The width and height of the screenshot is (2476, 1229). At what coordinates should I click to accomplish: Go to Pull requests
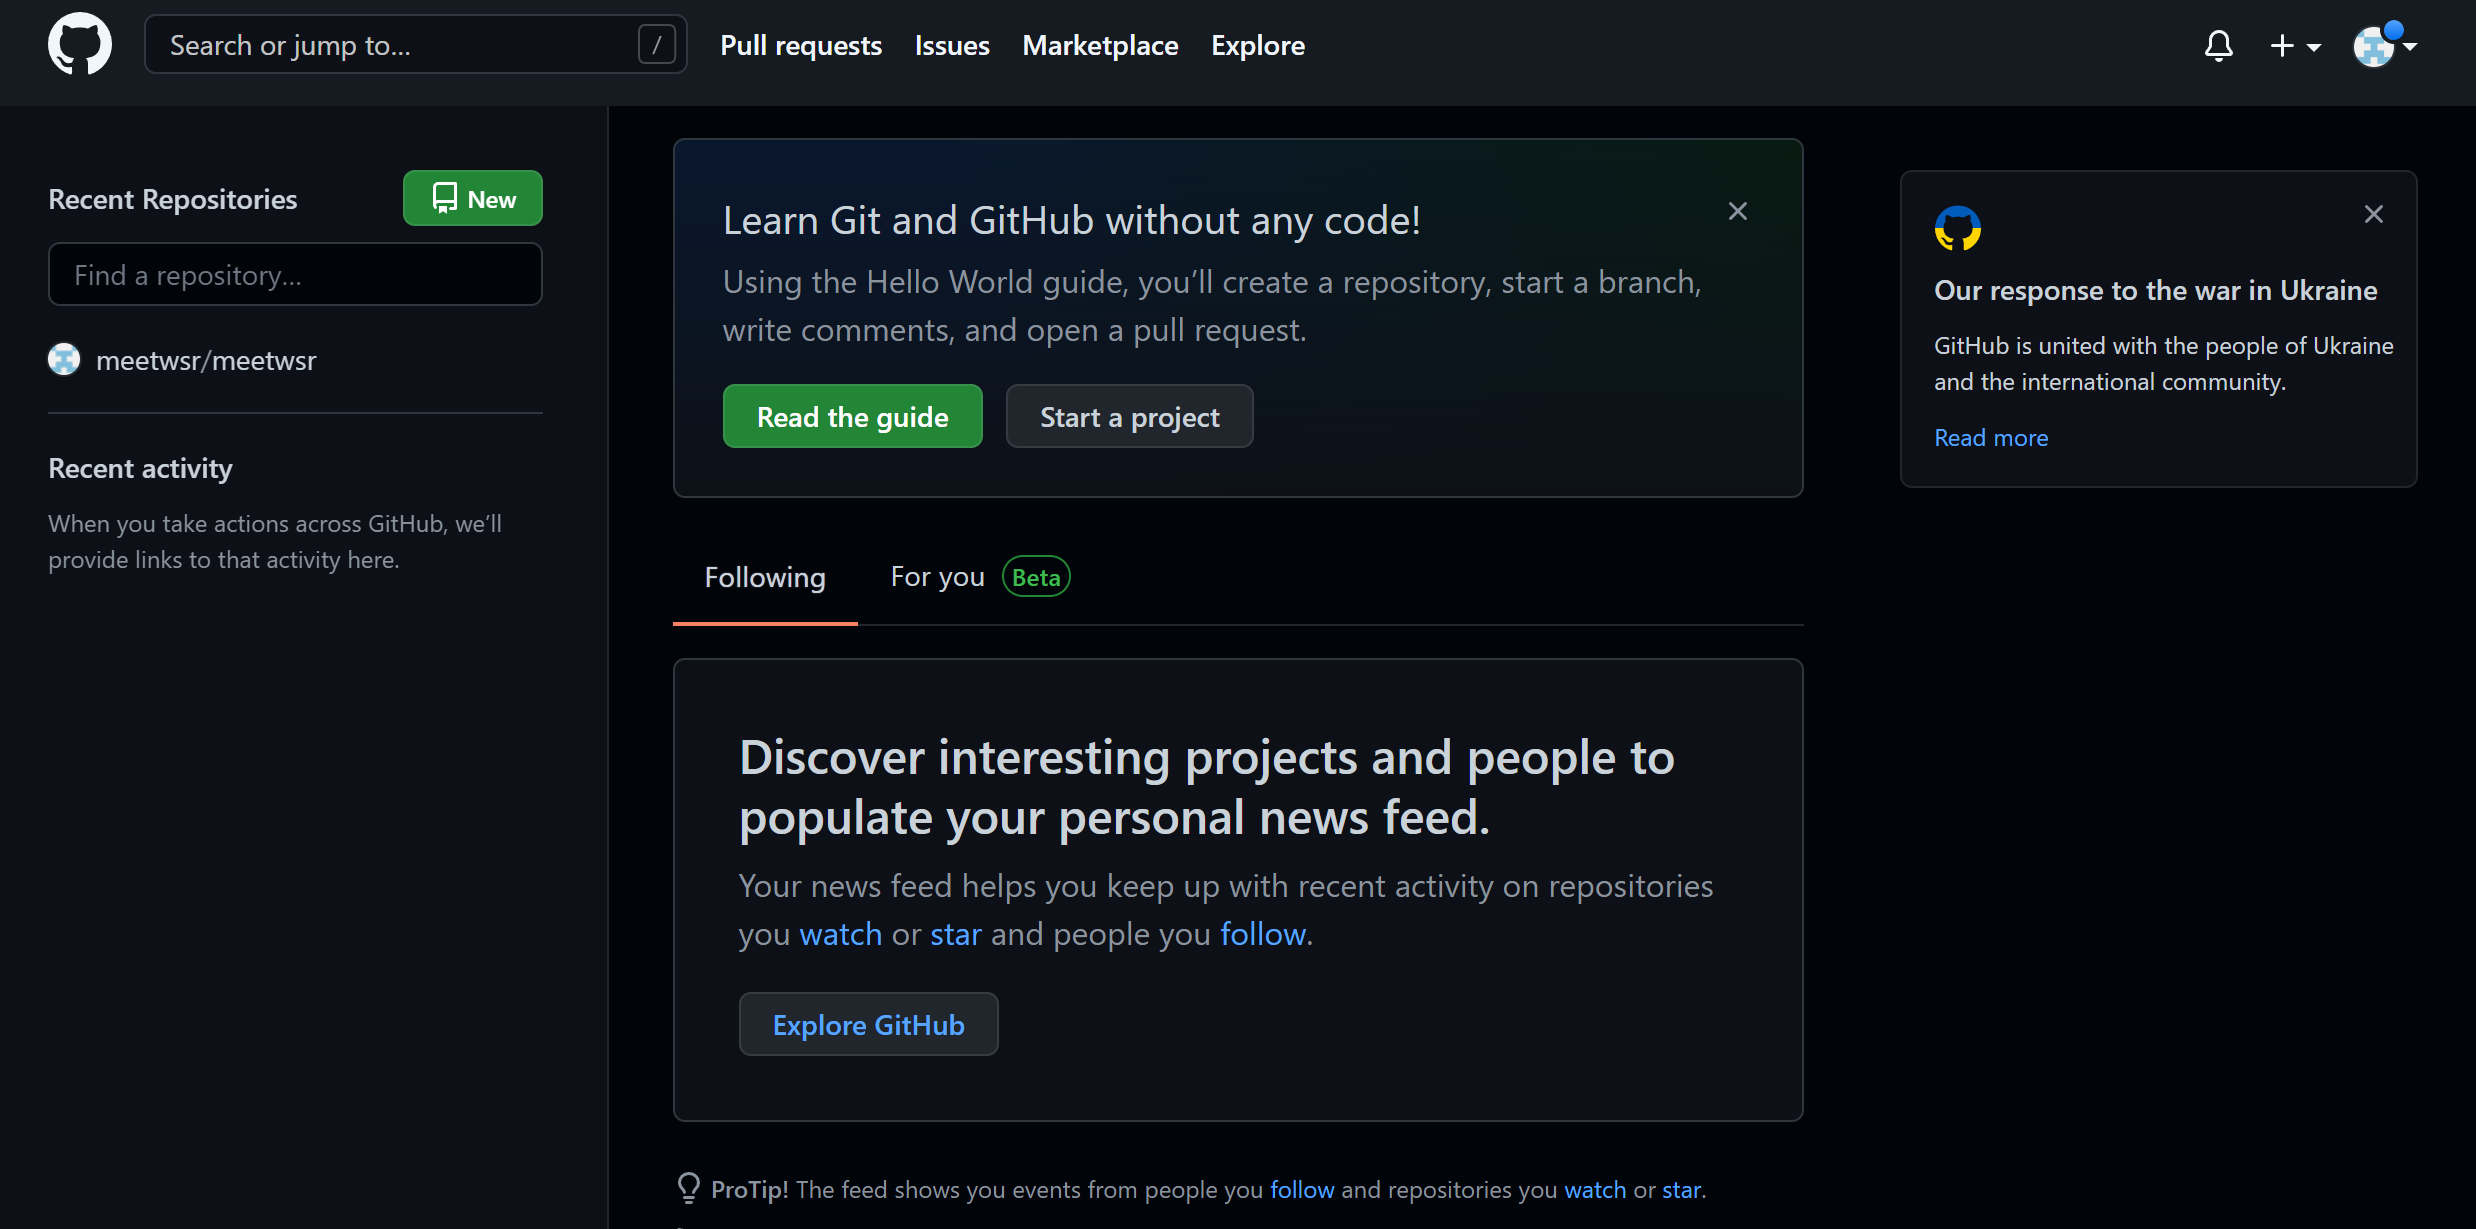(801, 45)
